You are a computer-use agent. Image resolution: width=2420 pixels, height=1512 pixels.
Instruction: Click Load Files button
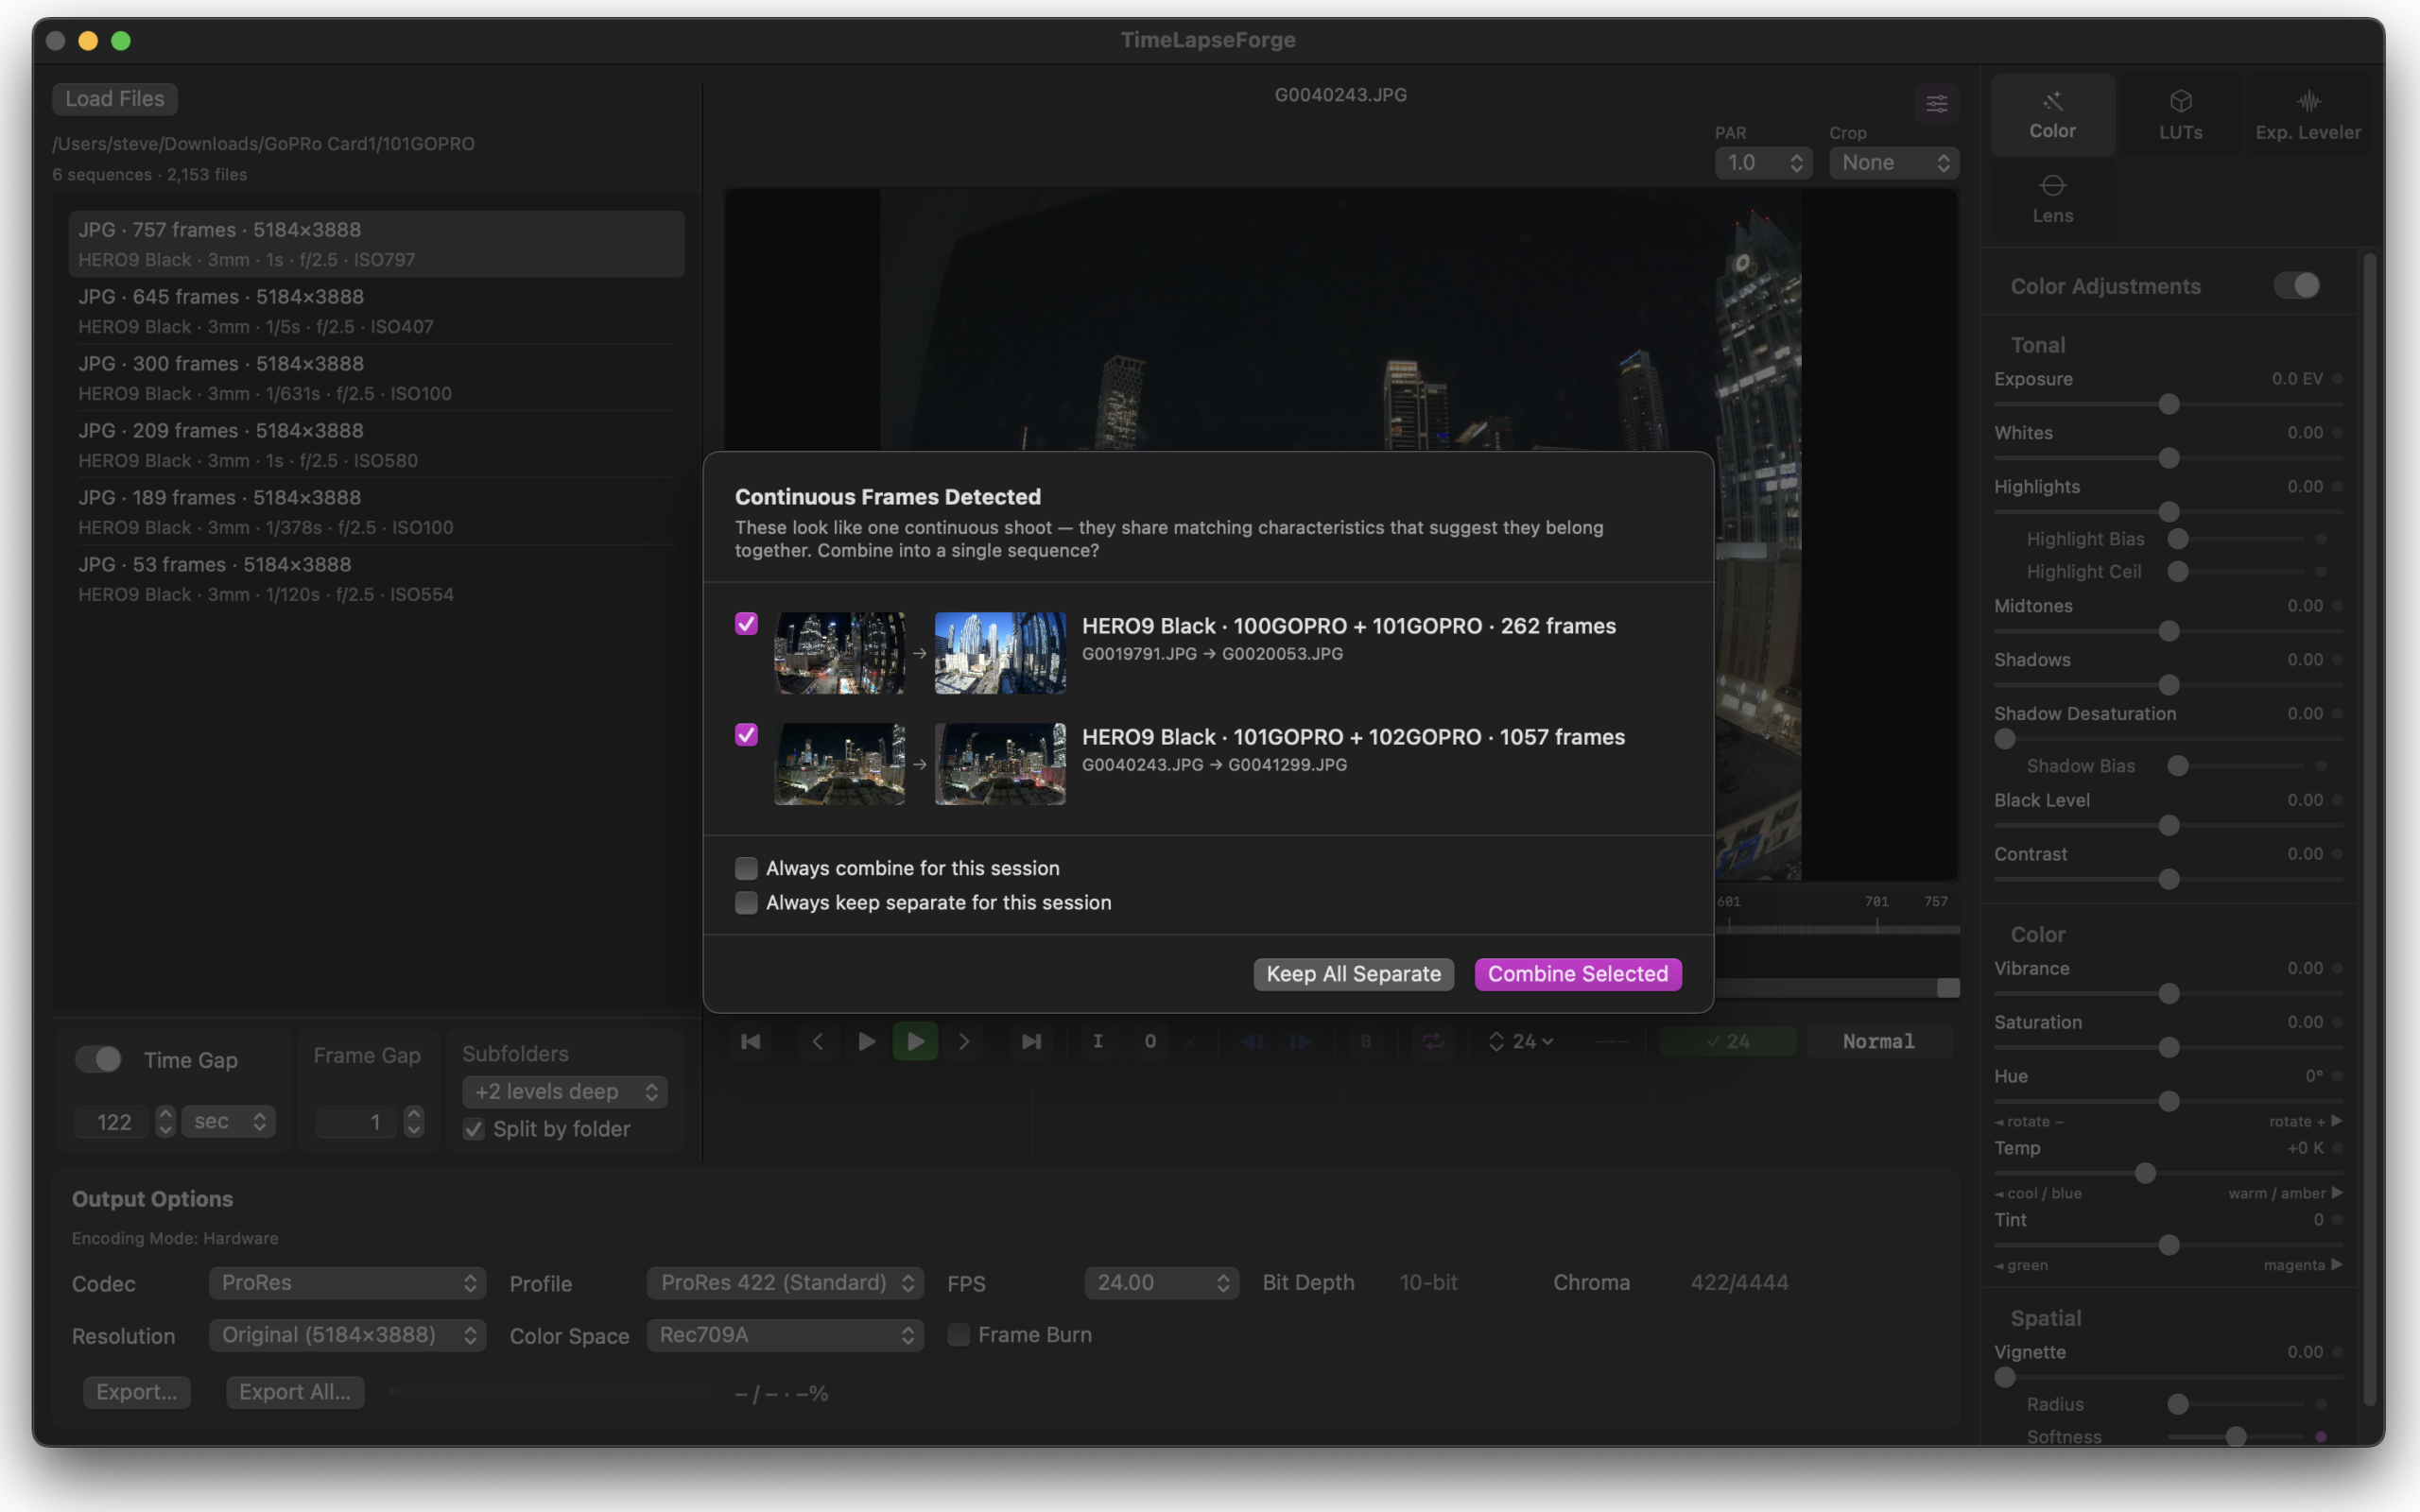[115, 99]
